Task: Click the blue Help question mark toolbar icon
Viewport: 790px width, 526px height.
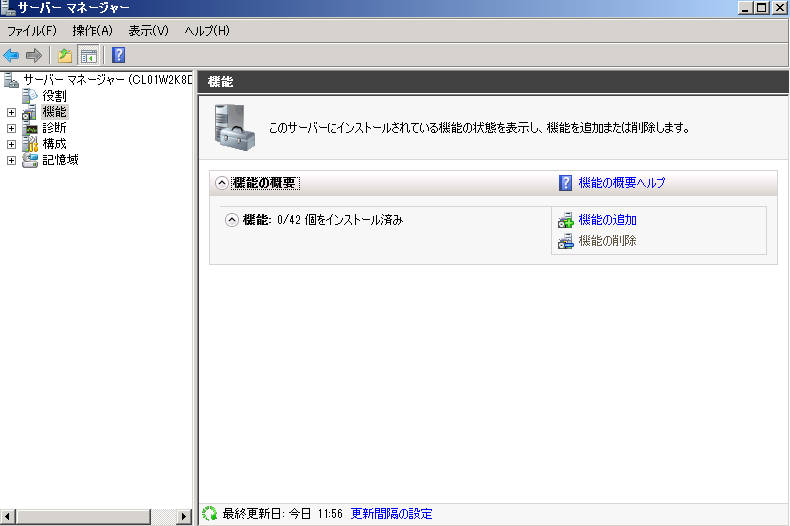Action: pos(118,55)
